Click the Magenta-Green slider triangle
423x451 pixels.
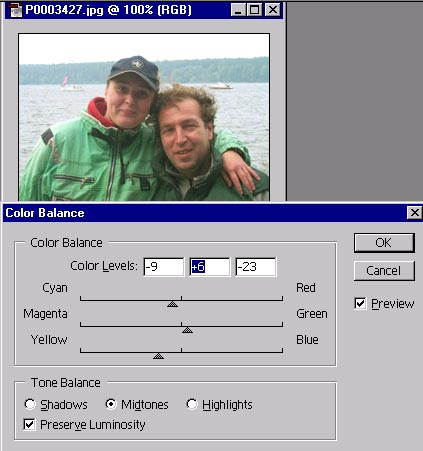187,330
